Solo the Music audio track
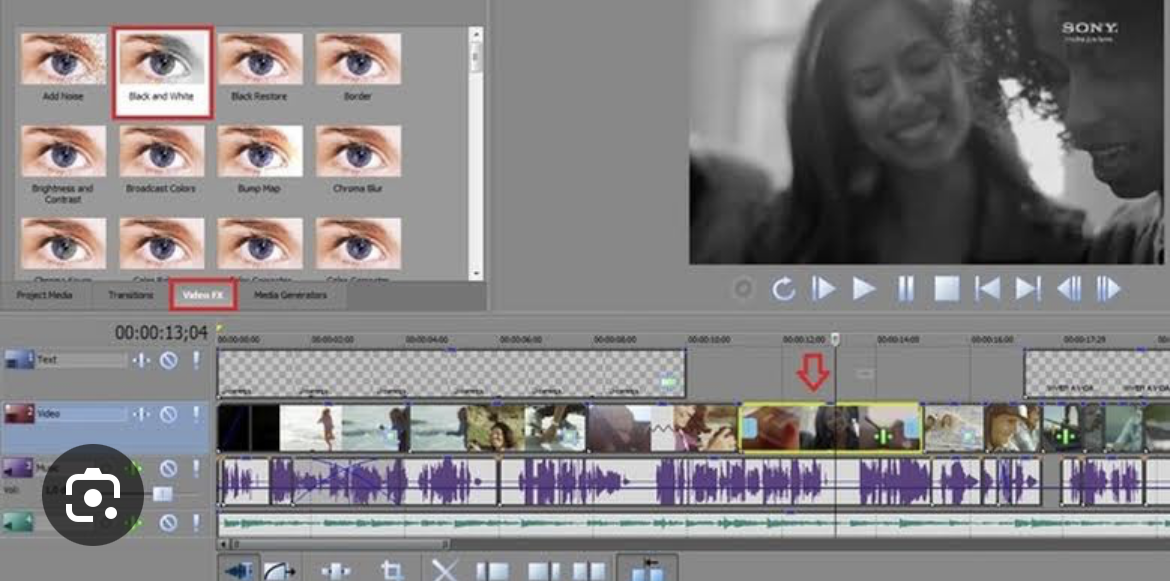This screenshot has height=581, width=1170. pos(196,468)
